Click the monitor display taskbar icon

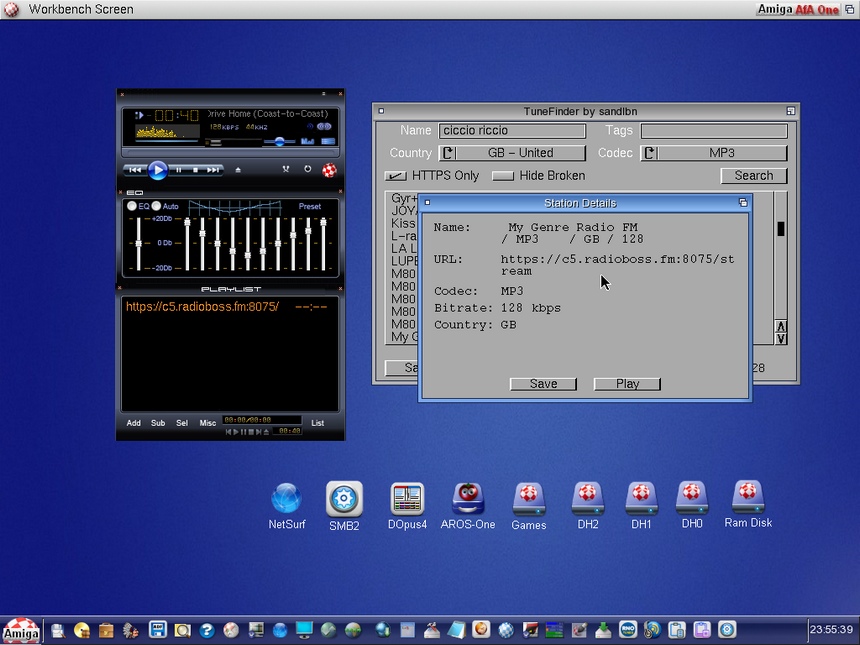coord(304,630)
